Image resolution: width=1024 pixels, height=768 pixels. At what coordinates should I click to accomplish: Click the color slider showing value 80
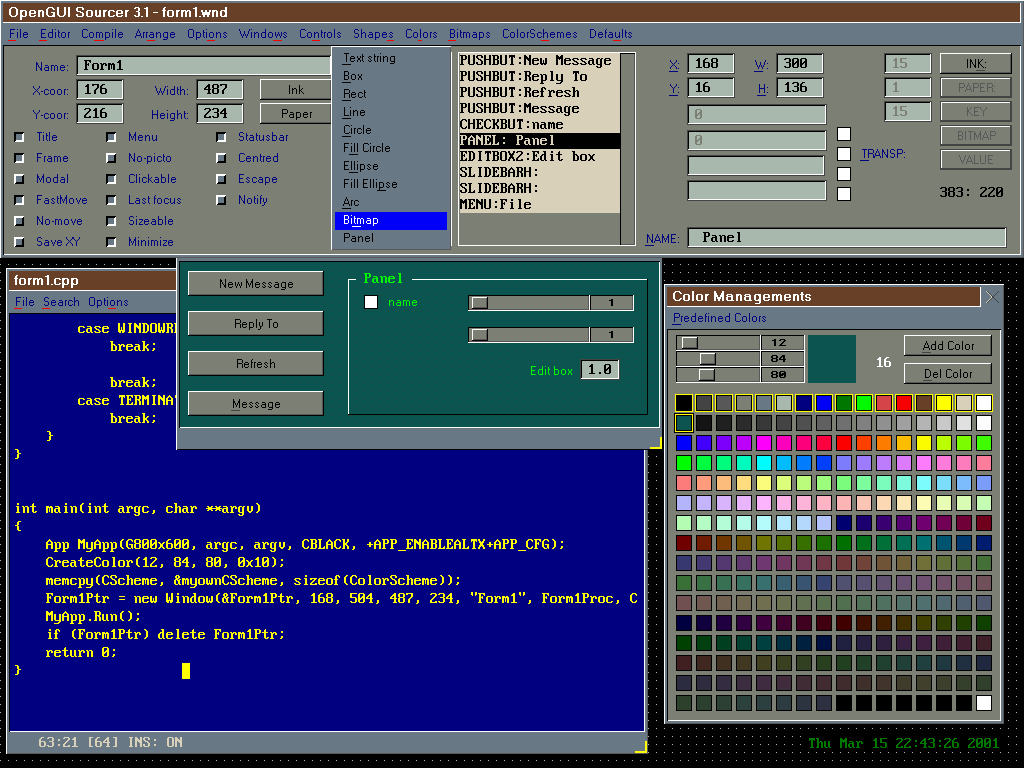718,375
